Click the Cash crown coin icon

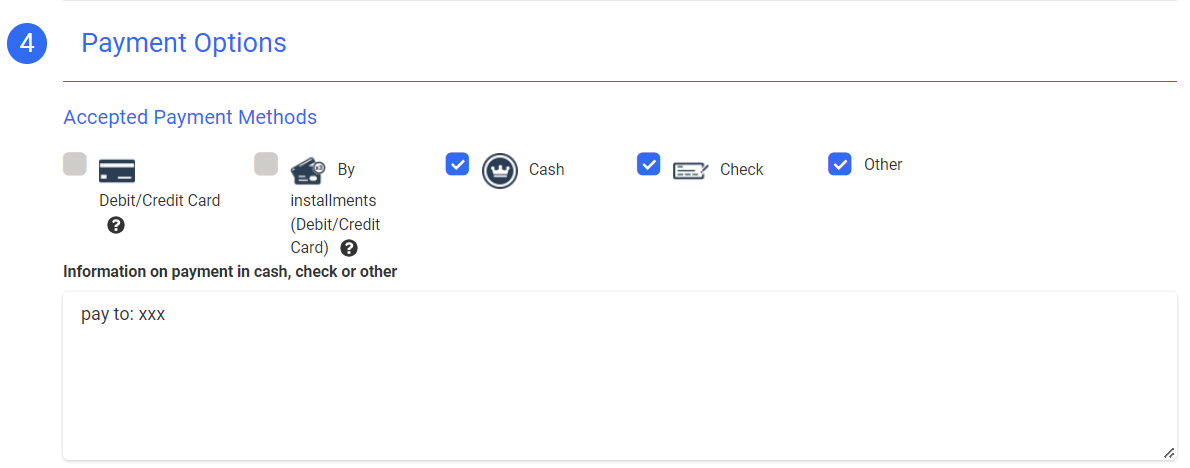(499, 170)
